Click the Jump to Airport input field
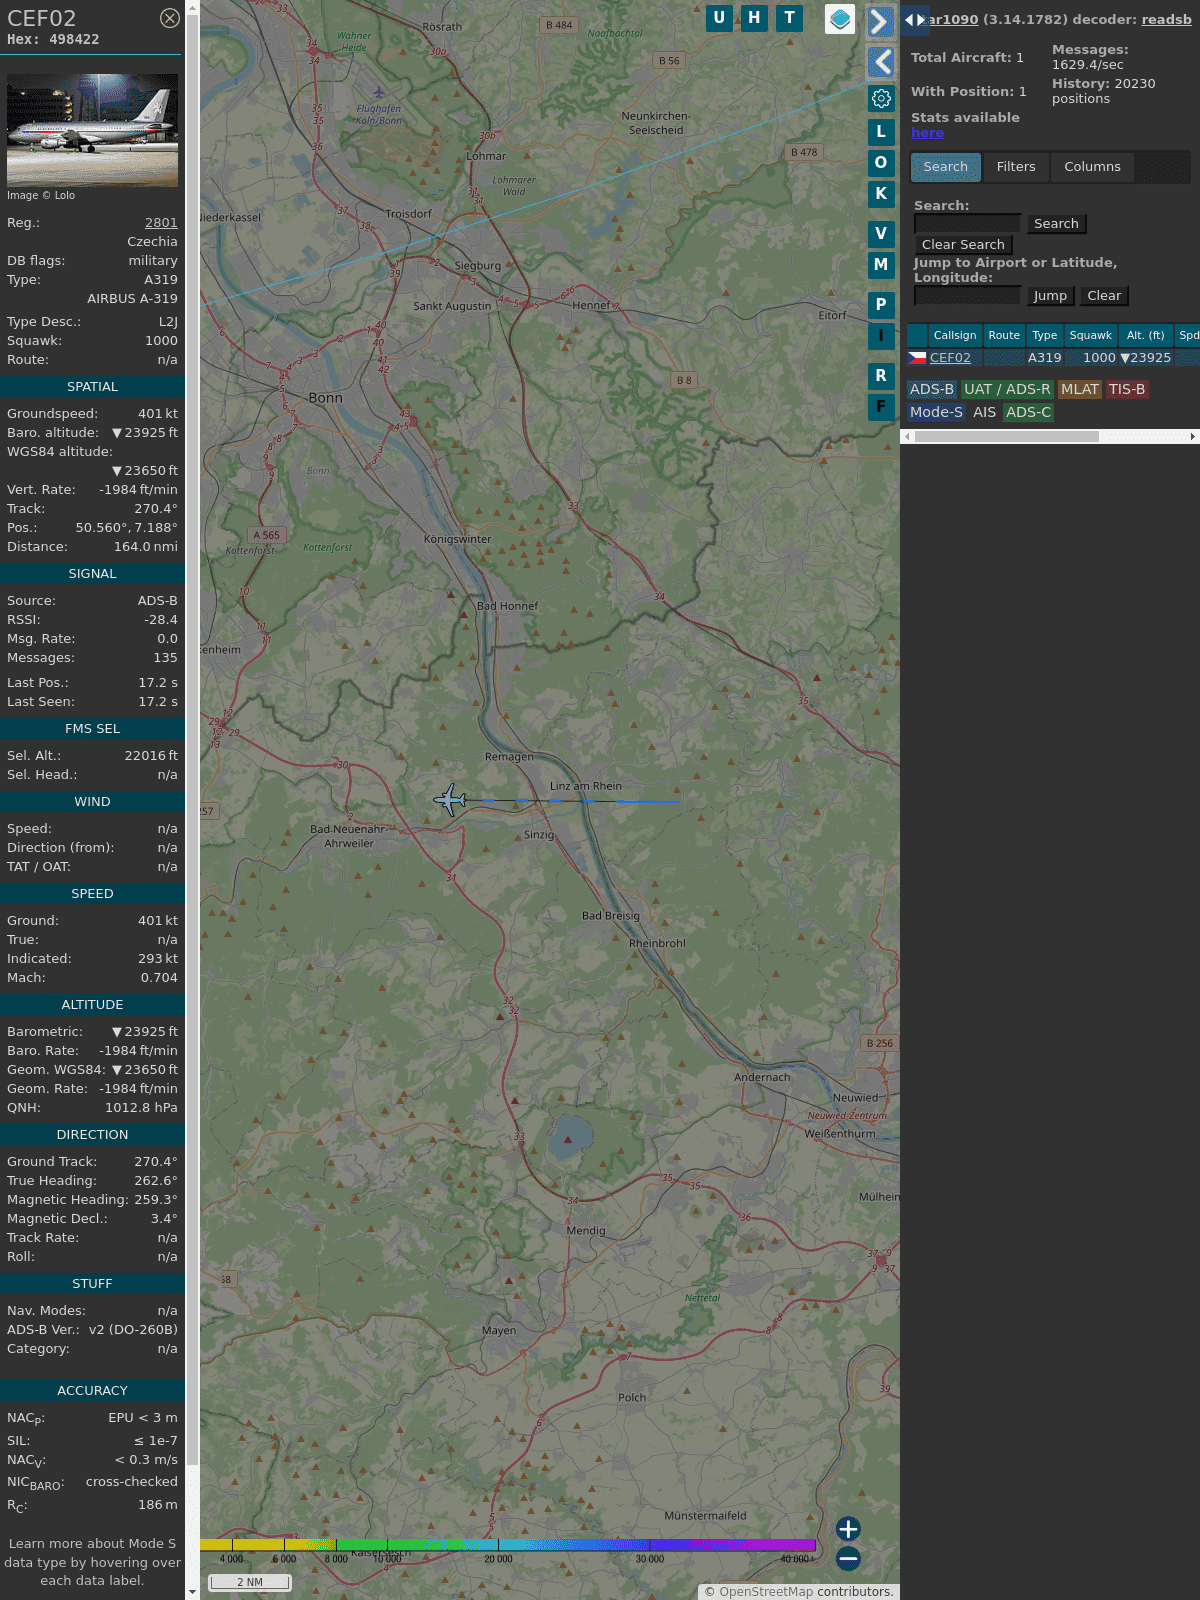This screenshot has width=1200, height=1600. point(967,296)
